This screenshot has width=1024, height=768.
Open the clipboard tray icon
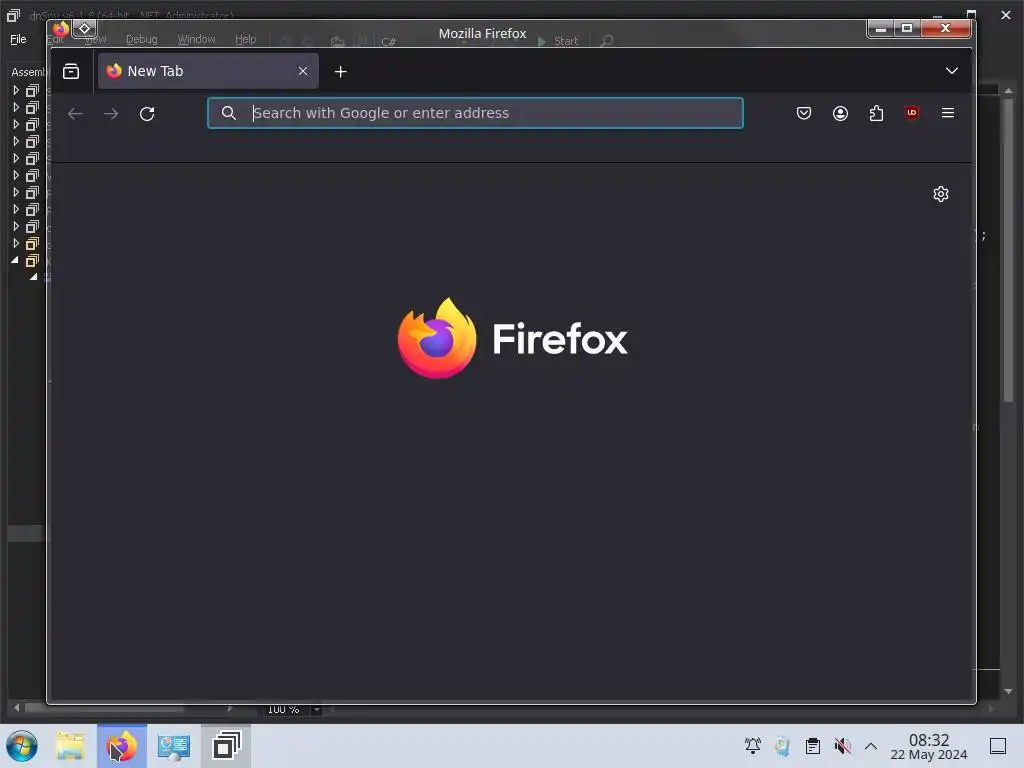812,746
